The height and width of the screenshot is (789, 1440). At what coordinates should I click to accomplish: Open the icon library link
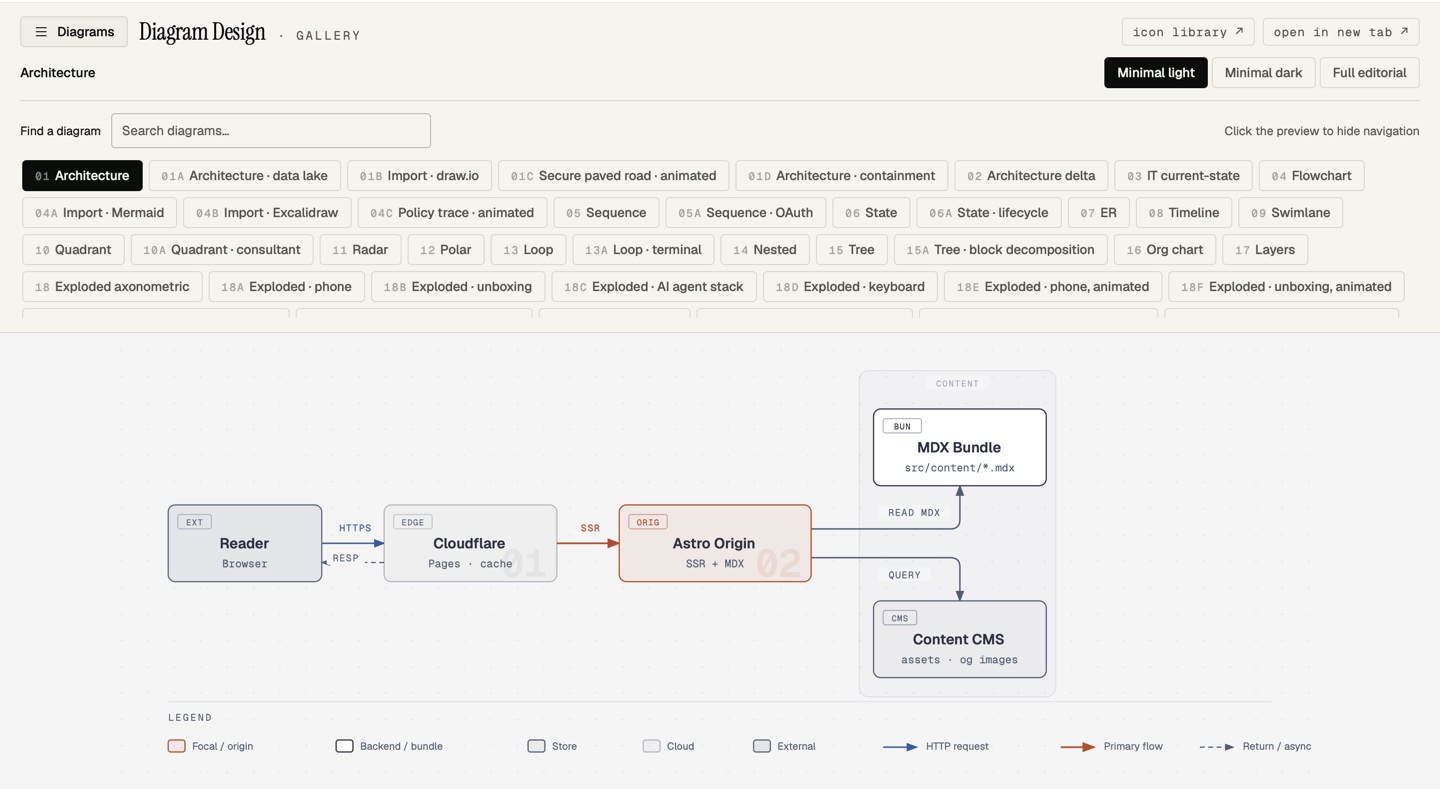click(x=1188, y=32)
